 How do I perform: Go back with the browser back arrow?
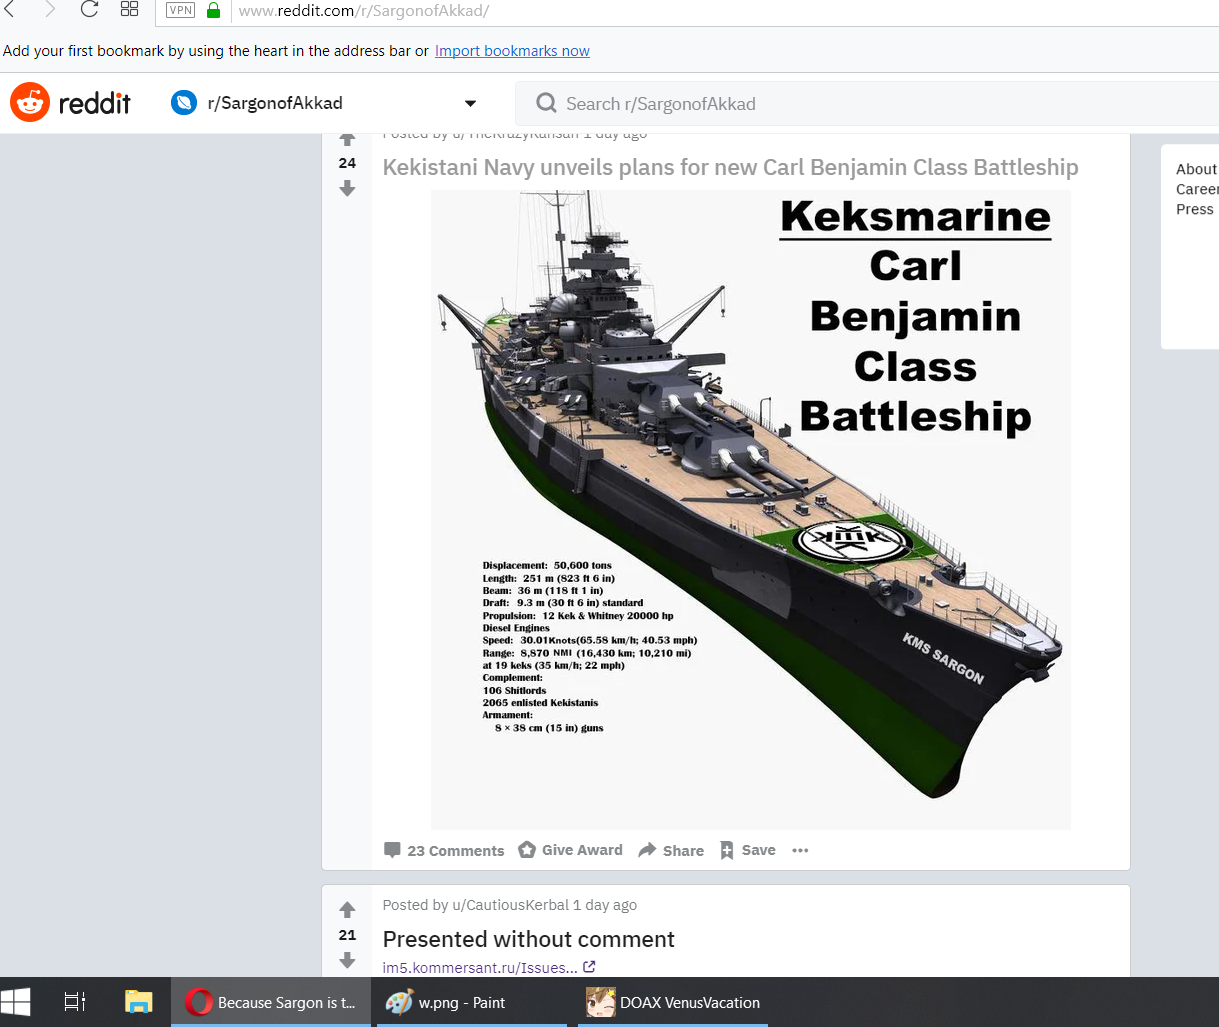(10, 10)
